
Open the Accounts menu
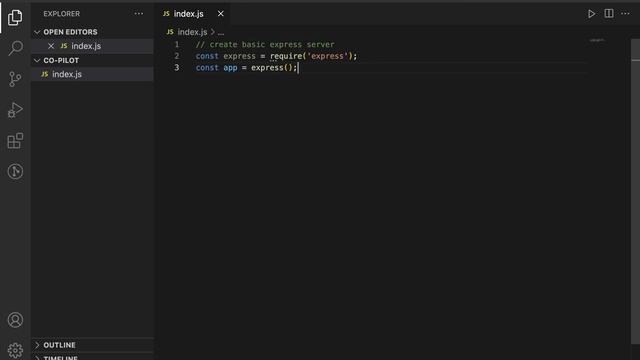coord(15,320)
